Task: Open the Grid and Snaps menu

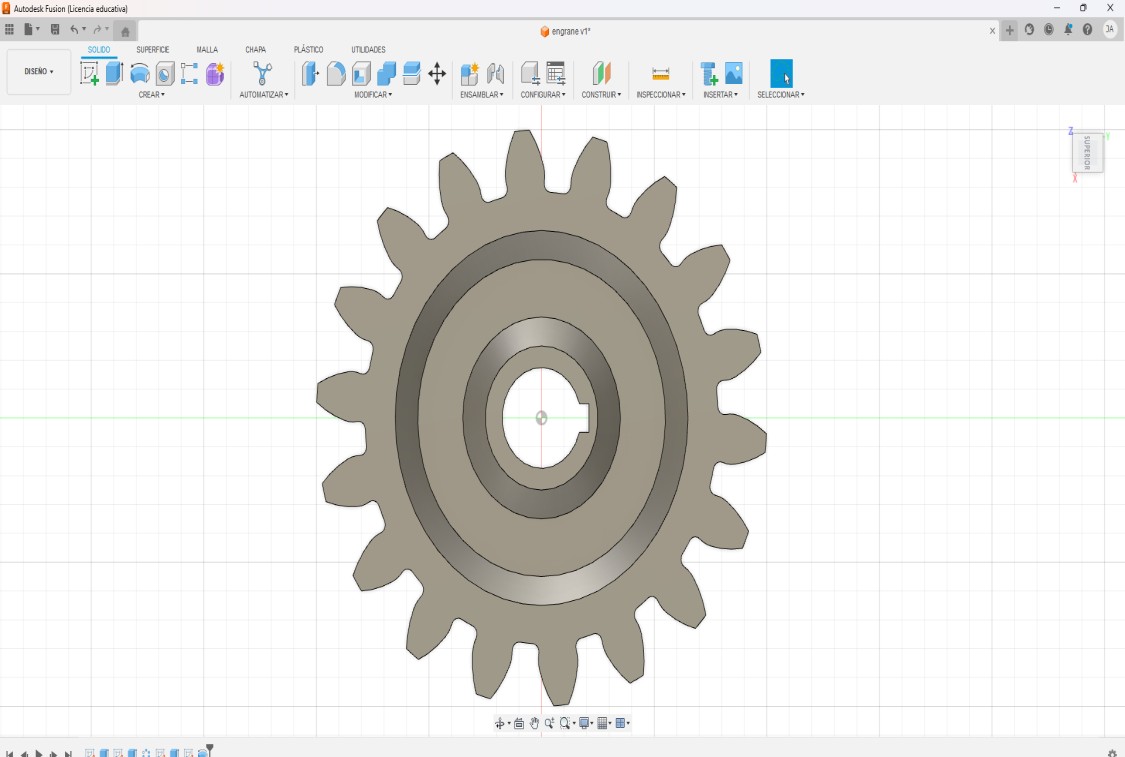Action: point(603,723)
